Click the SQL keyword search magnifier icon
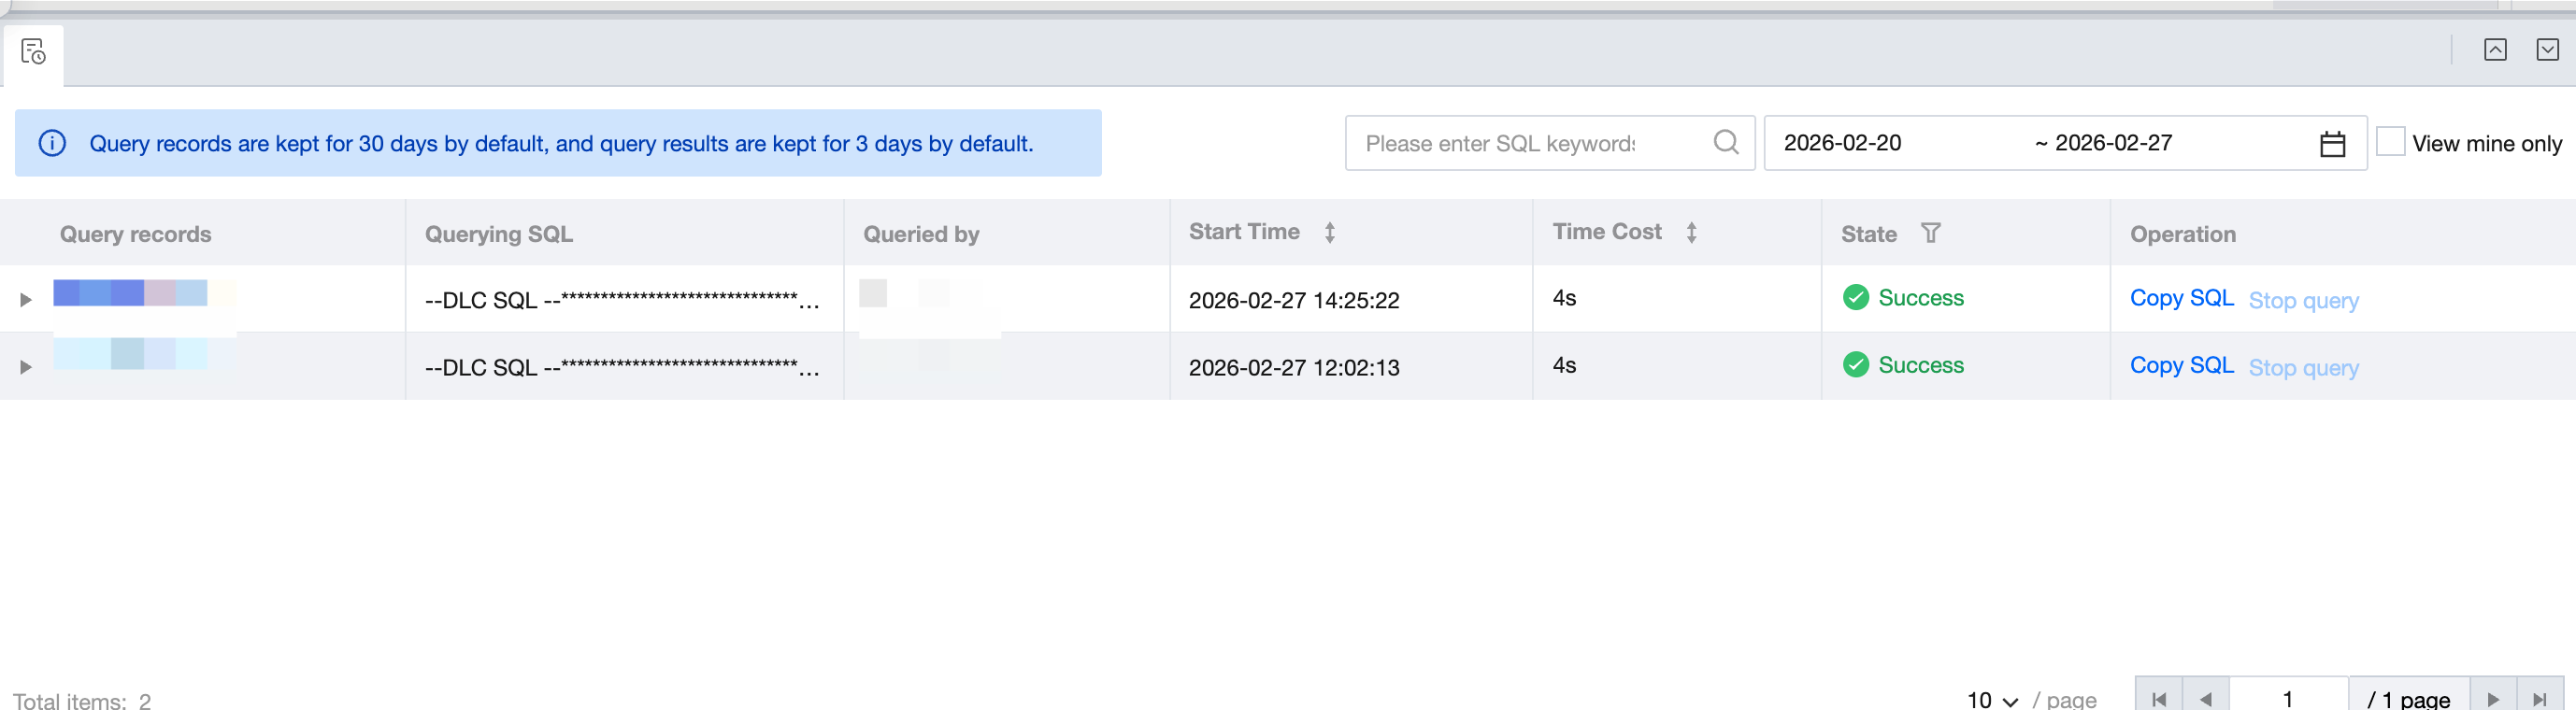The height and width of the screenshot is (710, 2576). click(1725, 143)
